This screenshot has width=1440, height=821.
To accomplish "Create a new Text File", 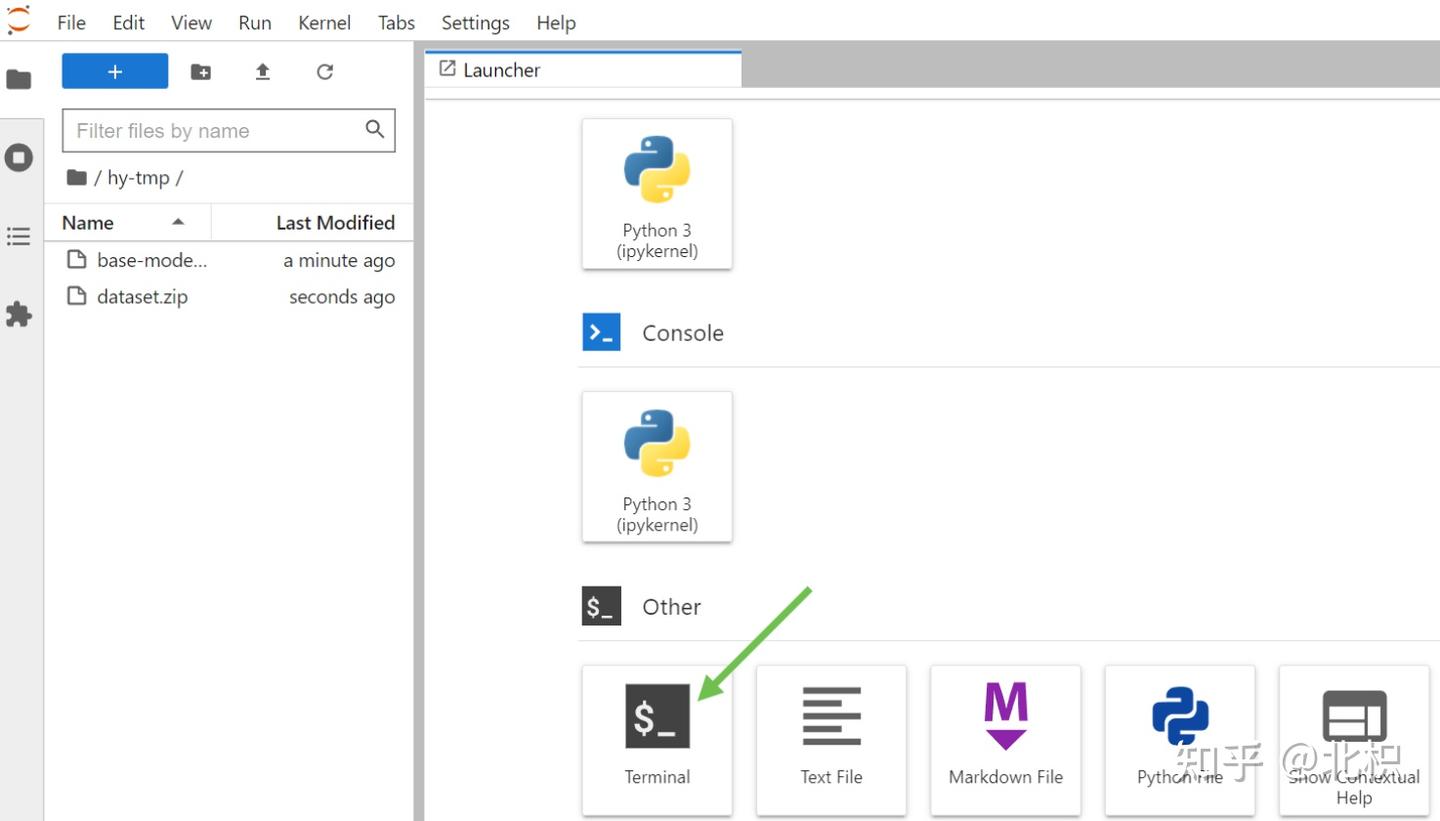I will (x=831, y=740).
